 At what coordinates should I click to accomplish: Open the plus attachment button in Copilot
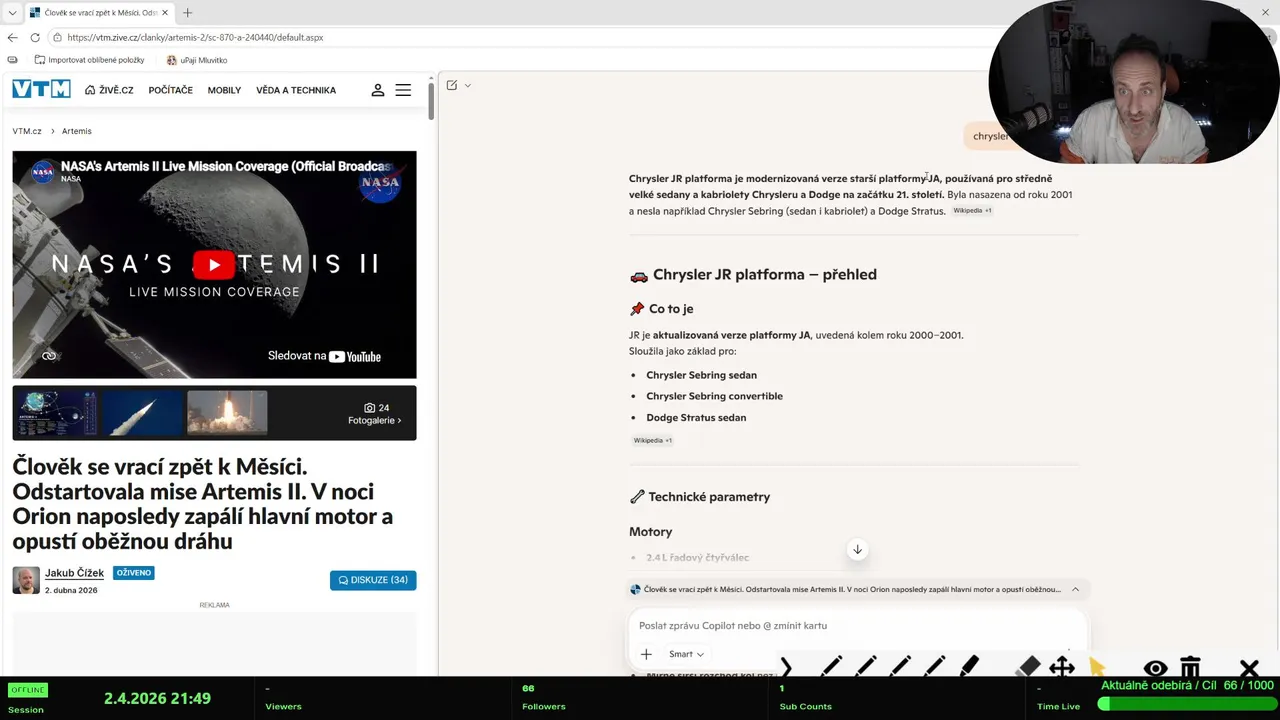[x=646, y=654]
